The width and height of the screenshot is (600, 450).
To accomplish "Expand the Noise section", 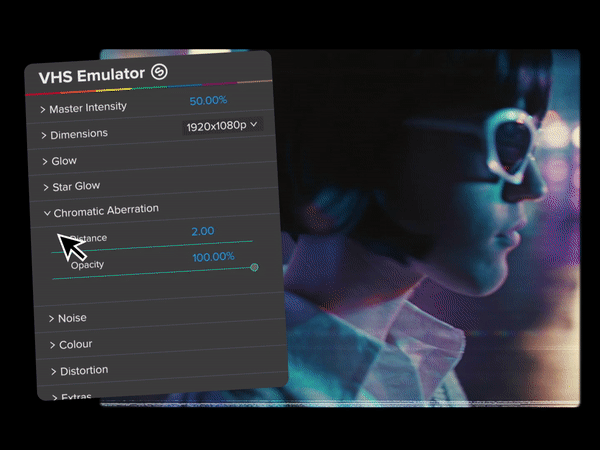I will coord(52,318).
